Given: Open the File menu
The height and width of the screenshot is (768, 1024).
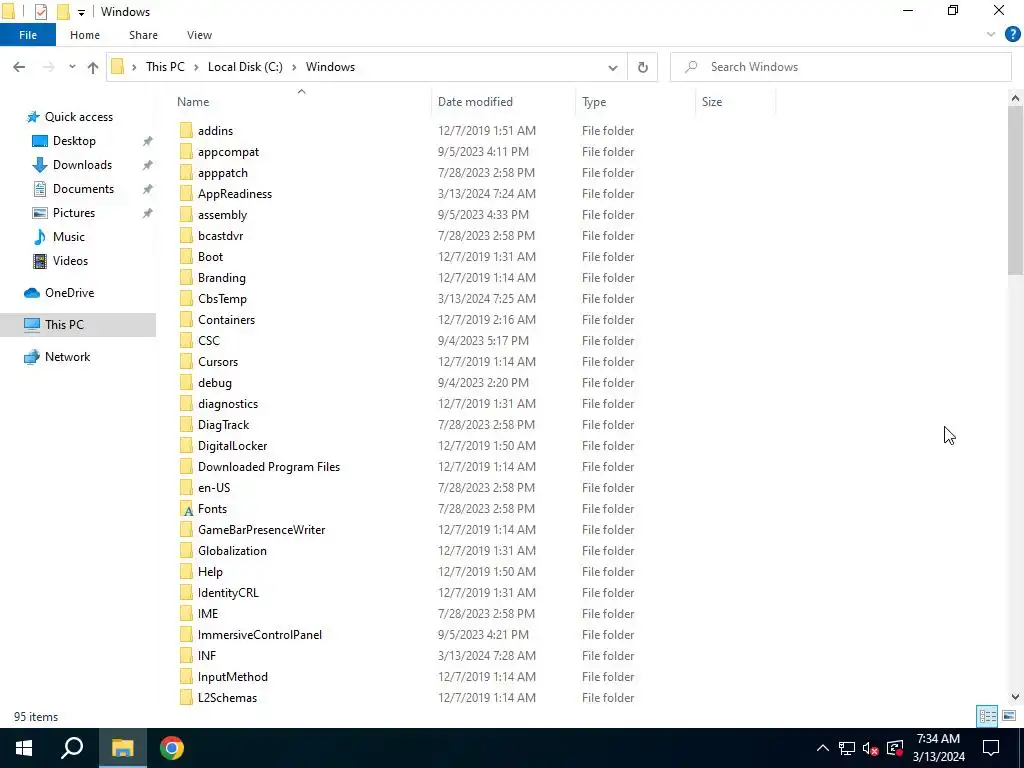Looking at the screenshot, I should coord(28,35).
